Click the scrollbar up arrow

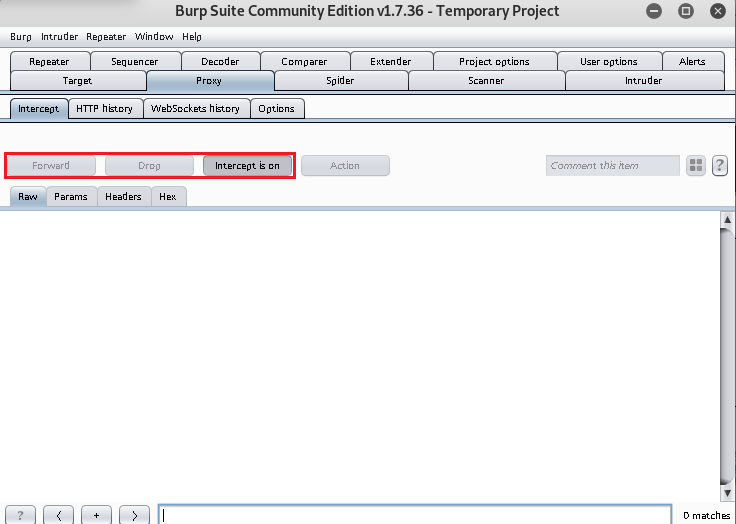tap(727, 219)
